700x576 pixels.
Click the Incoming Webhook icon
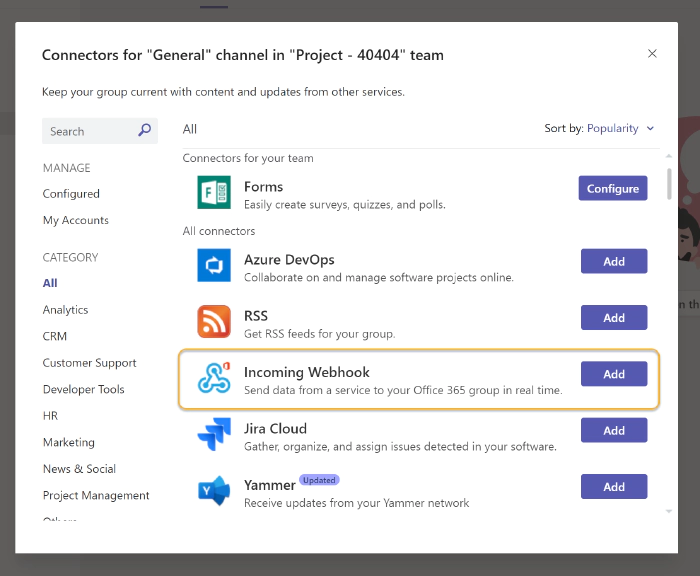214,377
